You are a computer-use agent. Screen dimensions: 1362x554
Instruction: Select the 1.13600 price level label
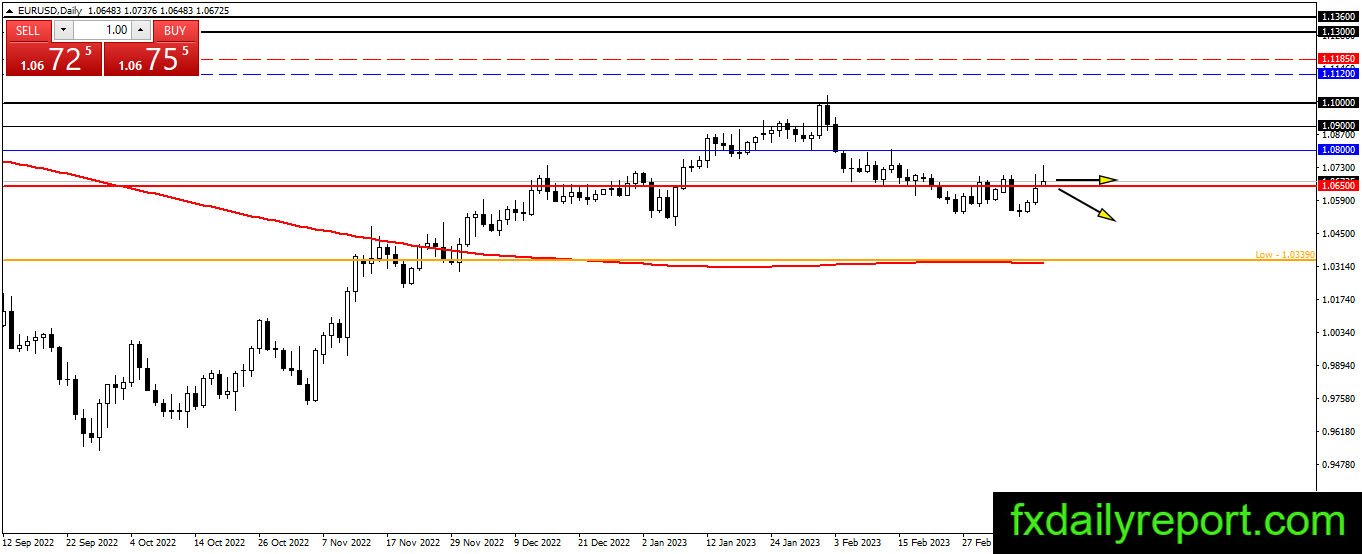click(1338, 17)
